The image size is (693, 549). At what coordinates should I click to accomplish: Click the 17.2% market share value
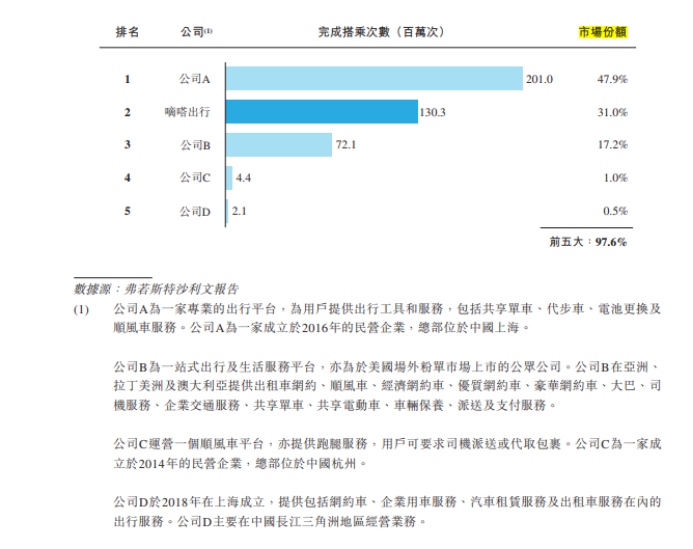point(612,145)
